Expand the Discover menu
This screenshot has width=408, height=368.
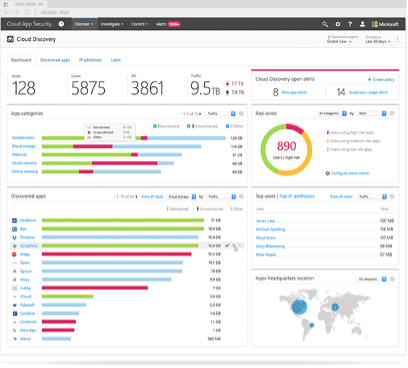coord(84,24)
